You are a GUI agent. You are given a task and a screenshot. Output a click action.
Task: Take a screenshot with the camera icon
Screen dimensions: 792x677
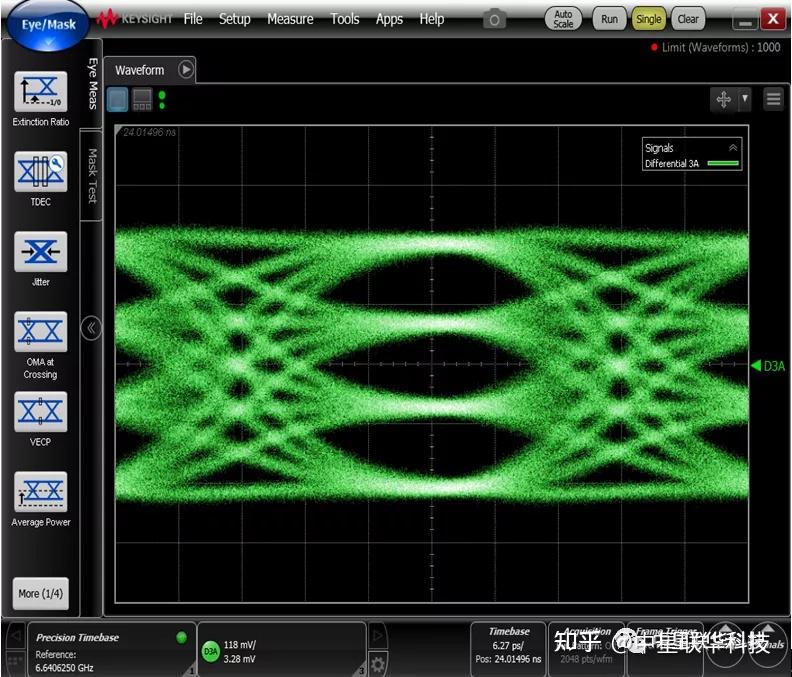click(494, 19)
